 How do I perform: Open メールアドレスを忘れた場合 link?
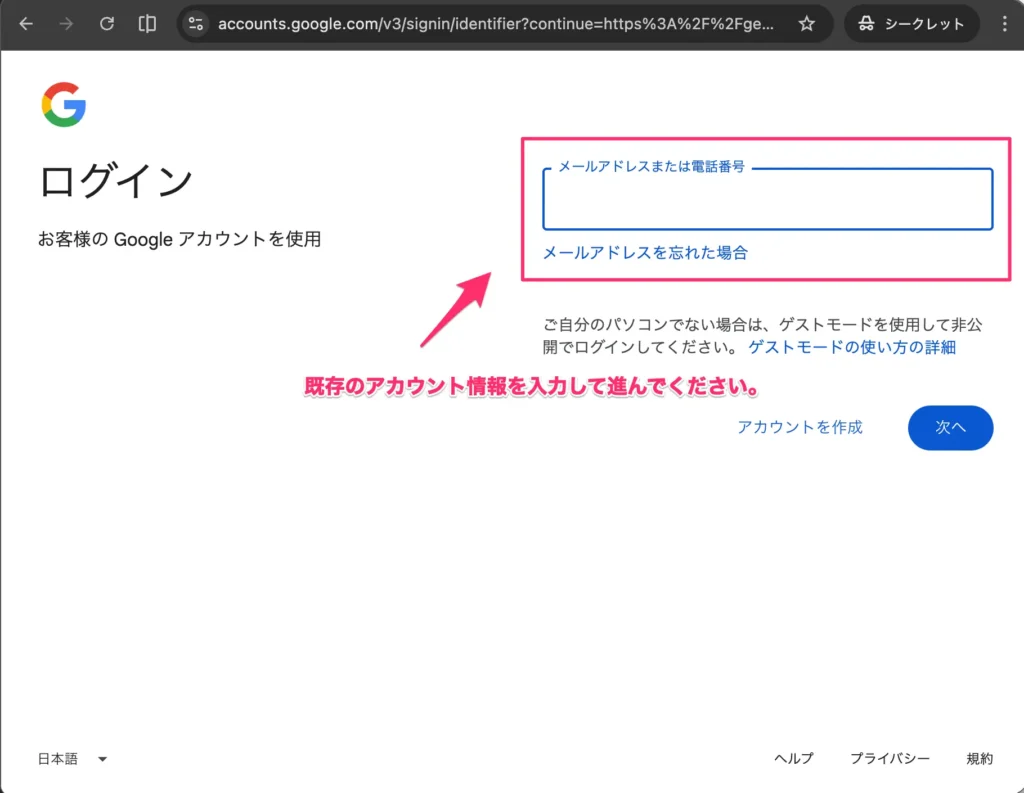click(x=645, y=253)
